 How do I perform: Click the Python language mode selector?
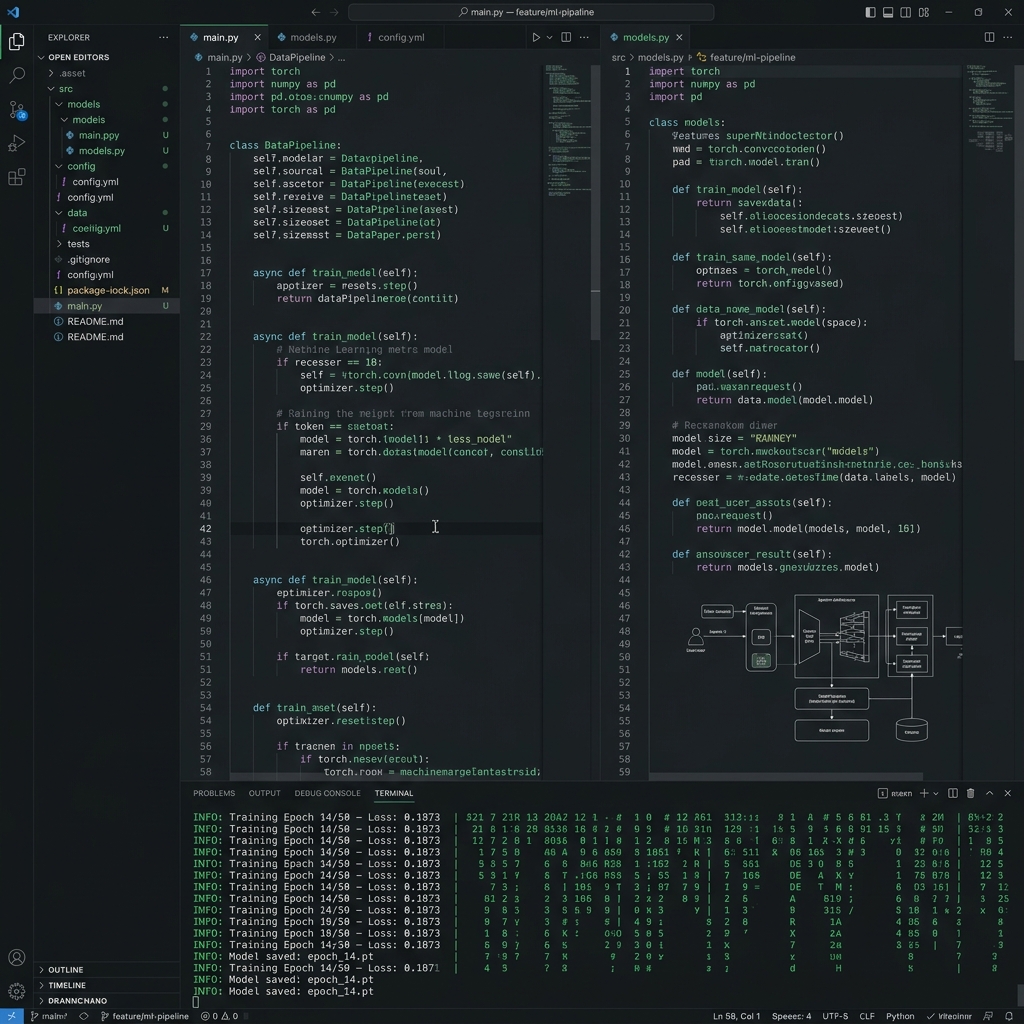[901, 1016]
